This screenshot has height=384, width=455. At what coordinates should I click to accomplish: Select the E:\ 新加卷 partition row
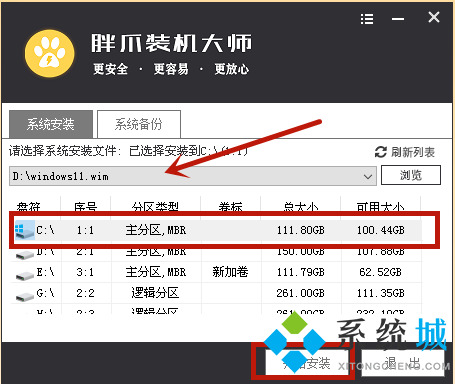pyautogui.click(x=216, y=272)
